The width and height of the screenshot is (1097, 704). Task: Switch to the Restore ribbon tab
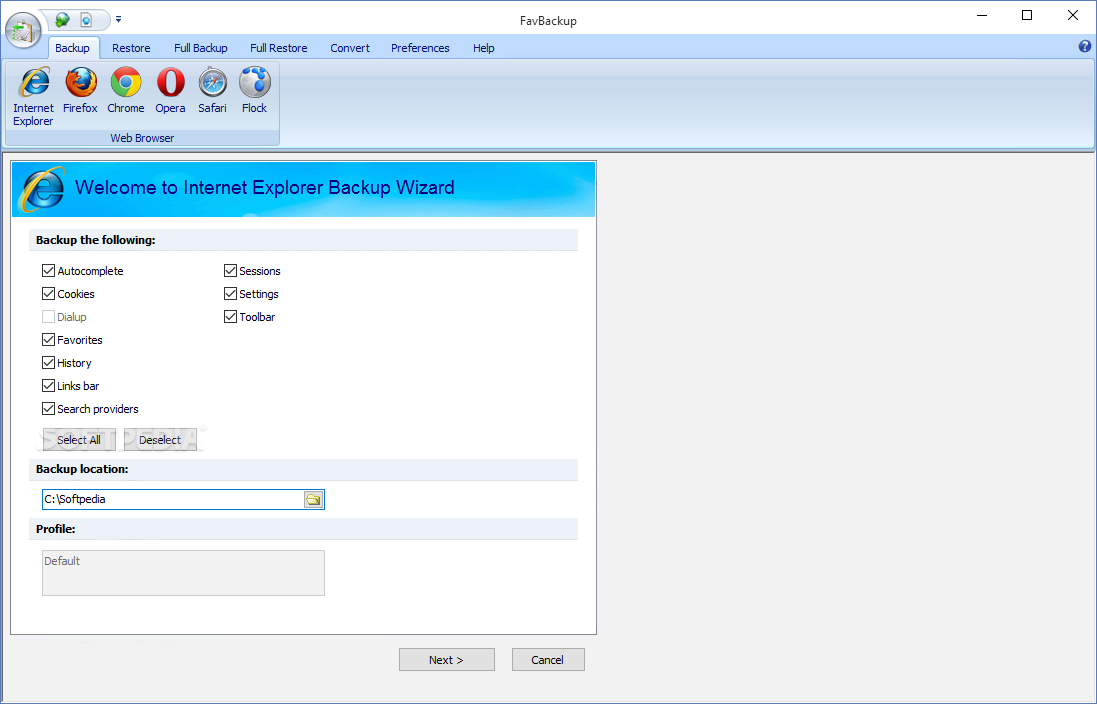(132, 48)
